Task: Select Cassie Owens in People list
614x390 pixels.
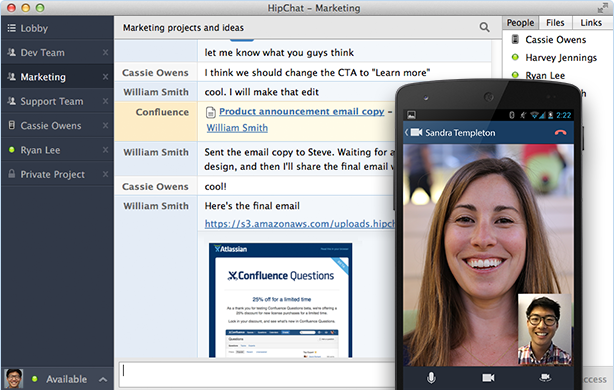Action: click(x=556, y=40)
